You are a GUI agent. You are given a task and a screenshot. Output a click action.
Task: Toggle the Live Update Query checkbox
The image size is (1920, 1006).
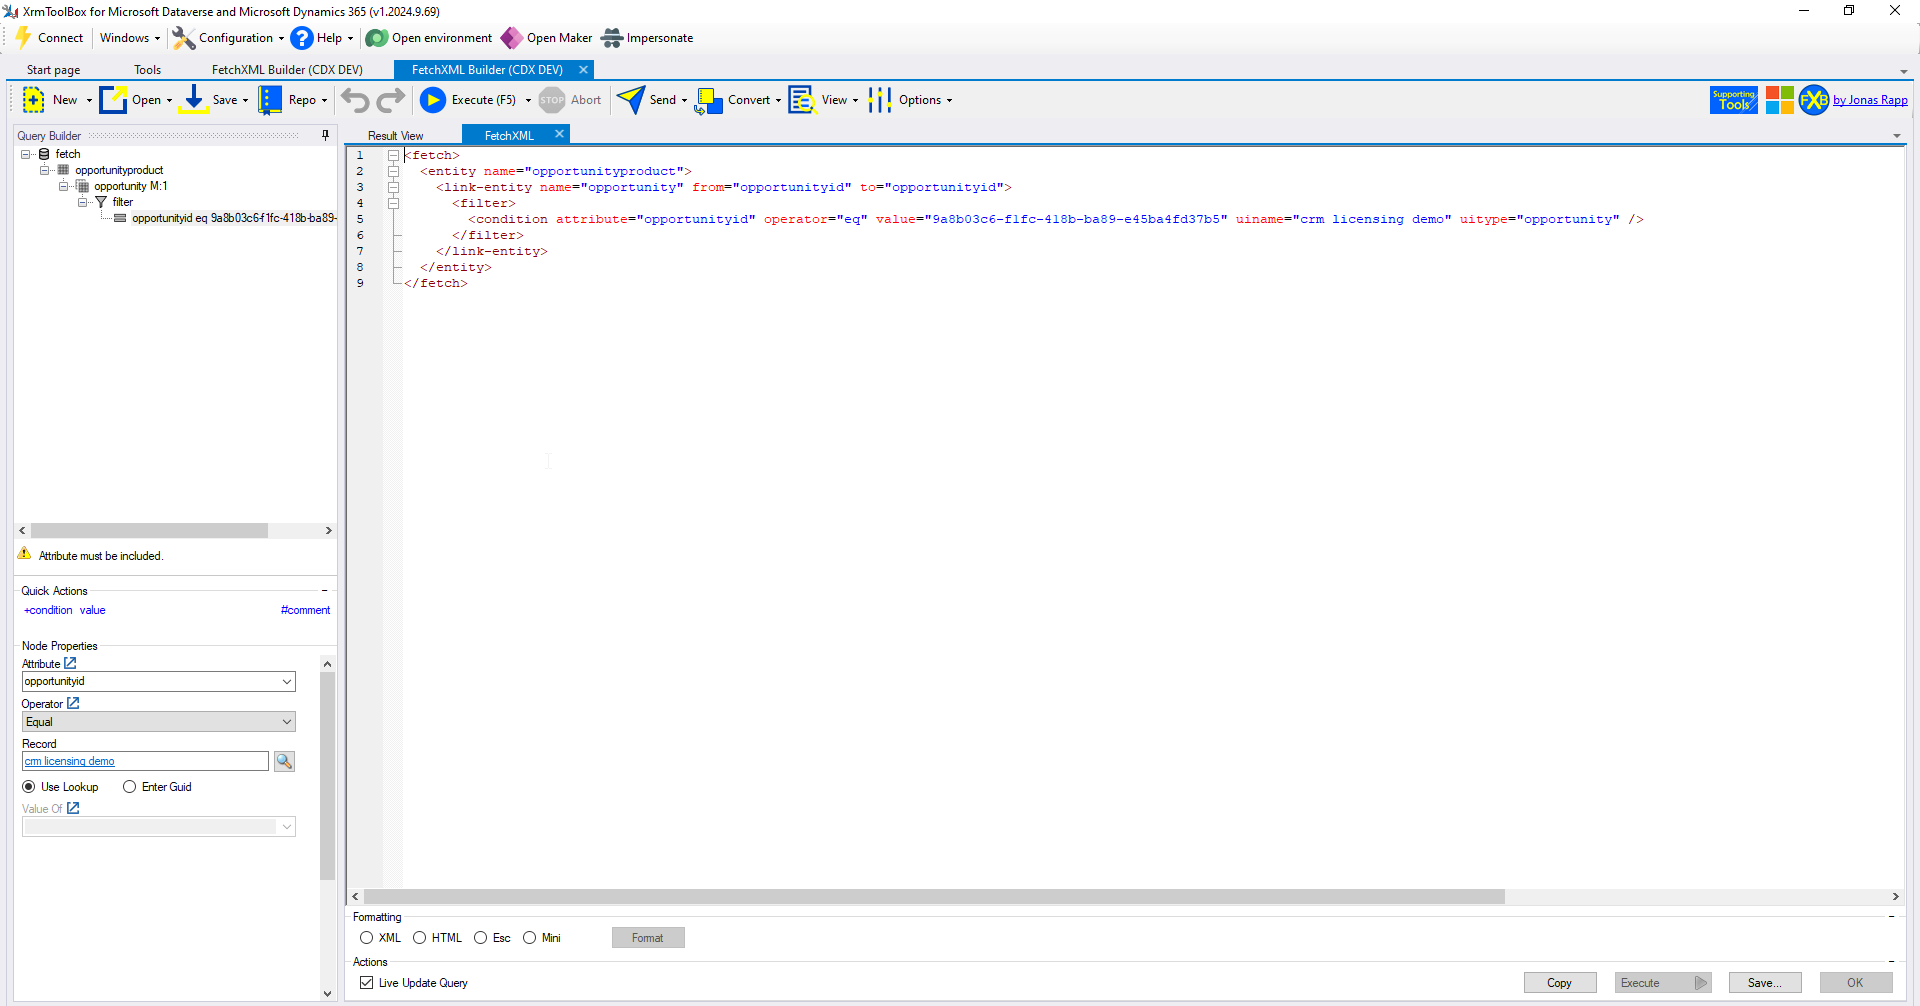367,983
